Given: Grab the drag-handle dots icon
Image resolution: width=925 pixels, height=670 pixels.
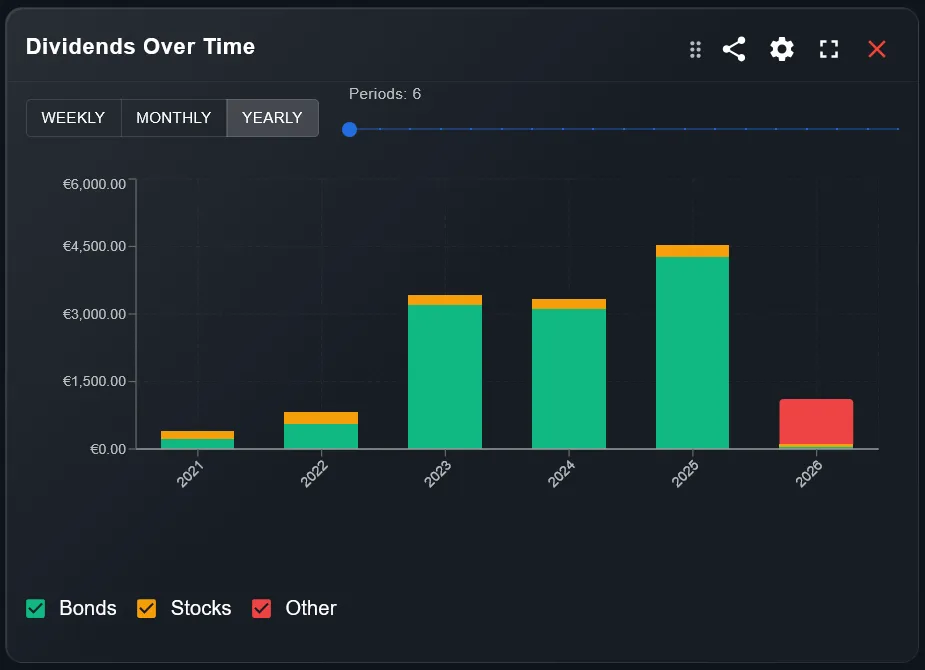Looking at the screenshot, I should [695, 48].
